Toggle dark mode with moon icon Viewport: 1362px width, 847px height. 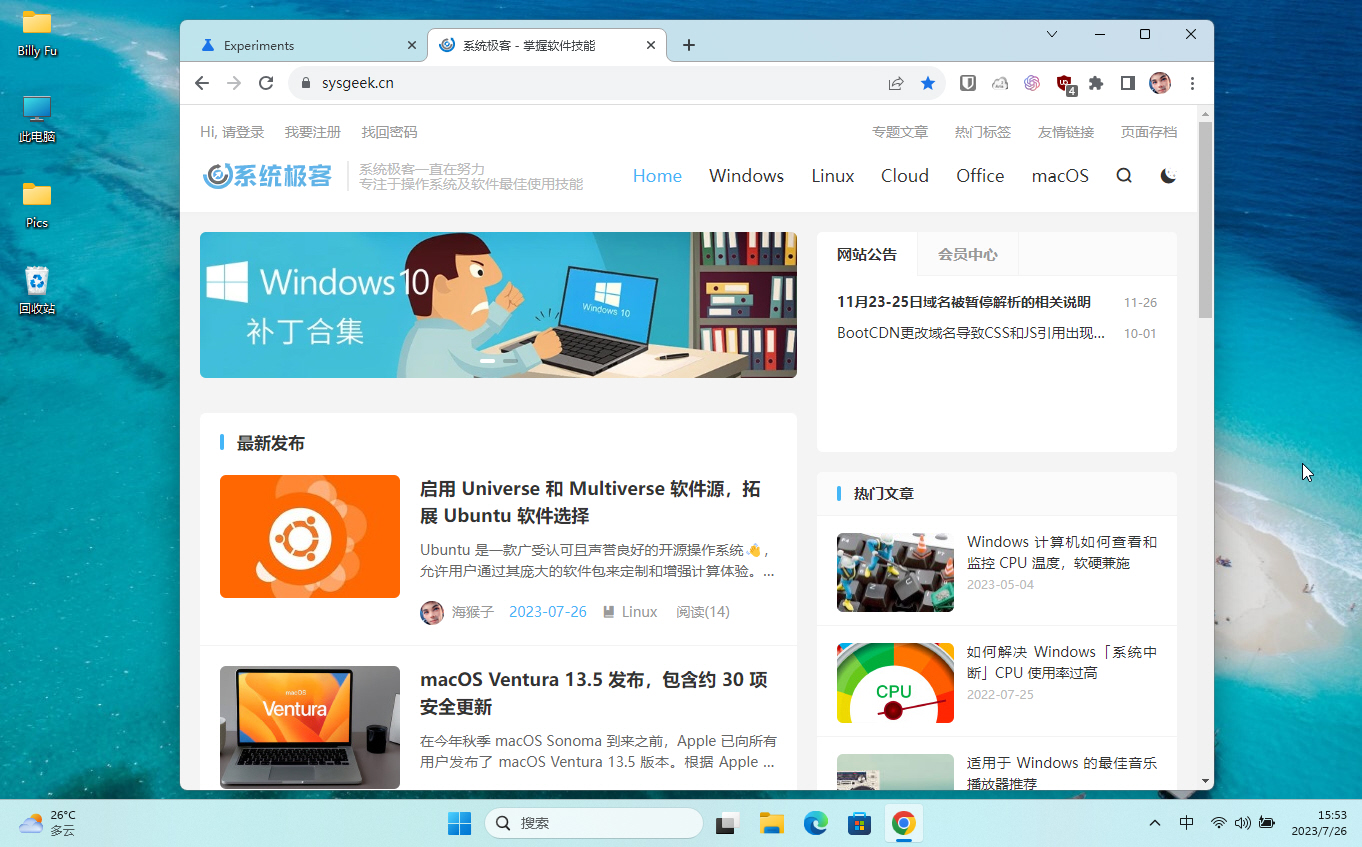(x=1168, y=176)
